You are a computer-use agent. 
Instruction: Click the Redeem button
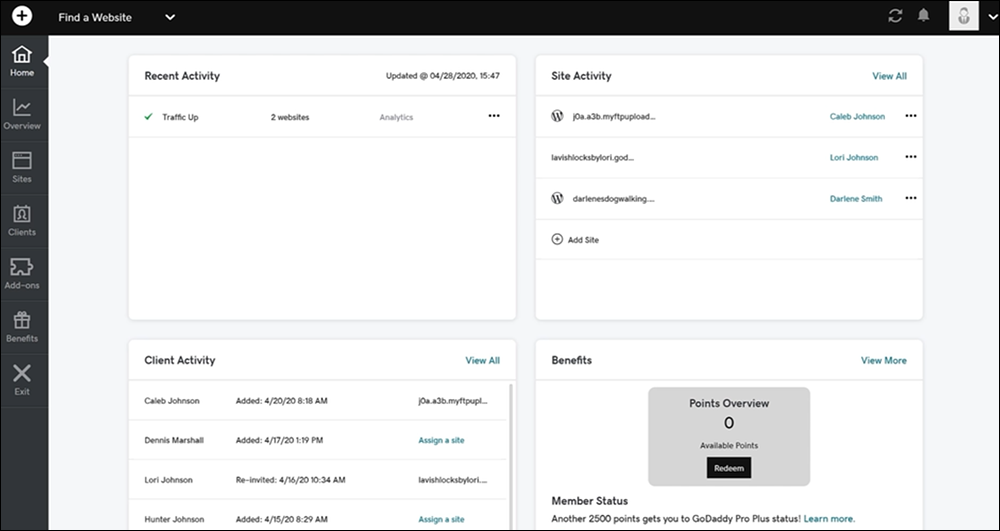click(x=728, y=467)
